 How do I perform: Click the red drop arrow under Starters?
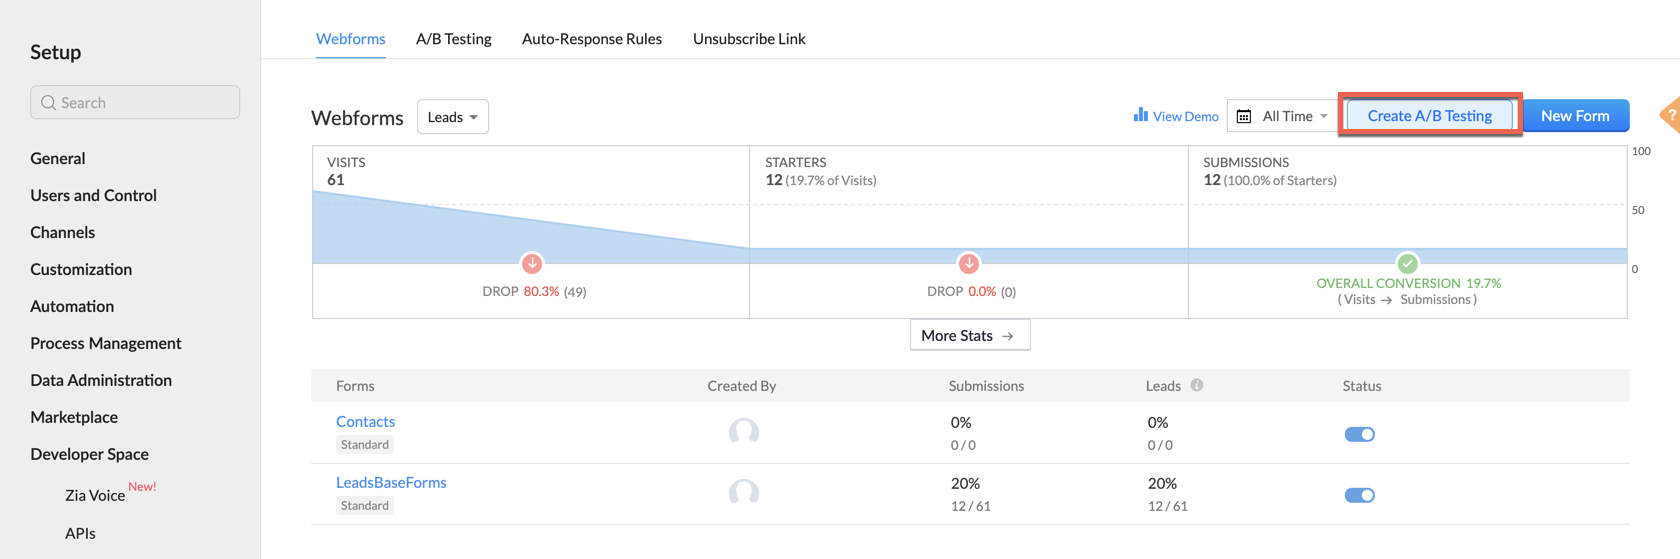click(x=968, y=263)
